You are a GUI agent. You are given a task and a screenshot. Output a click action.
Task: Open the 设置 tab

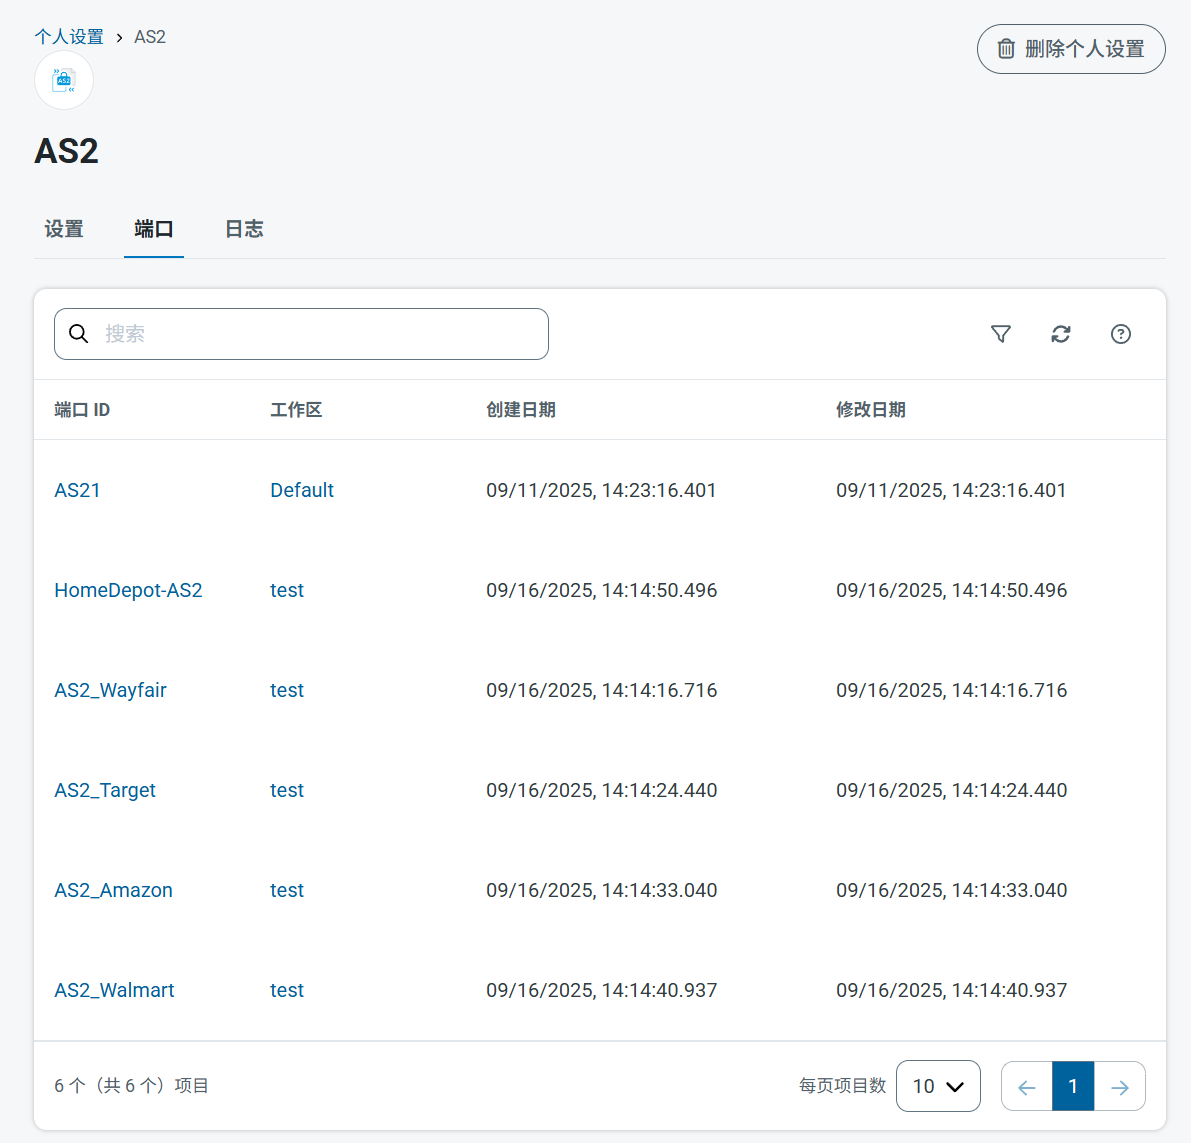[x=64, y=229]
